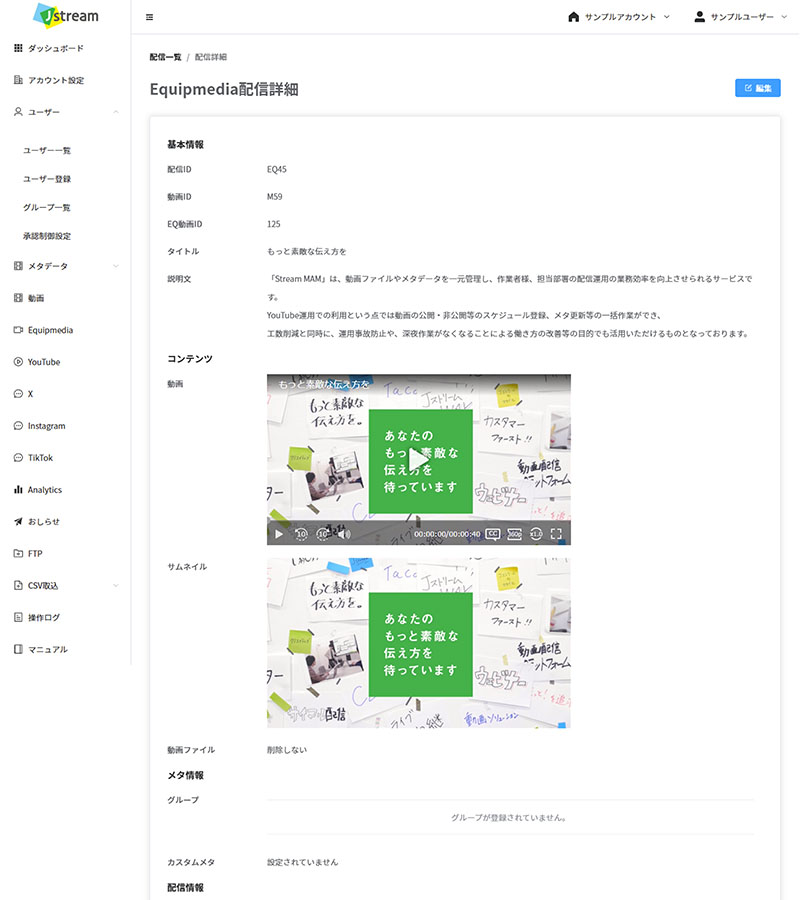
Task: Click the マニュアル book icon
Action: coord(18,649)
